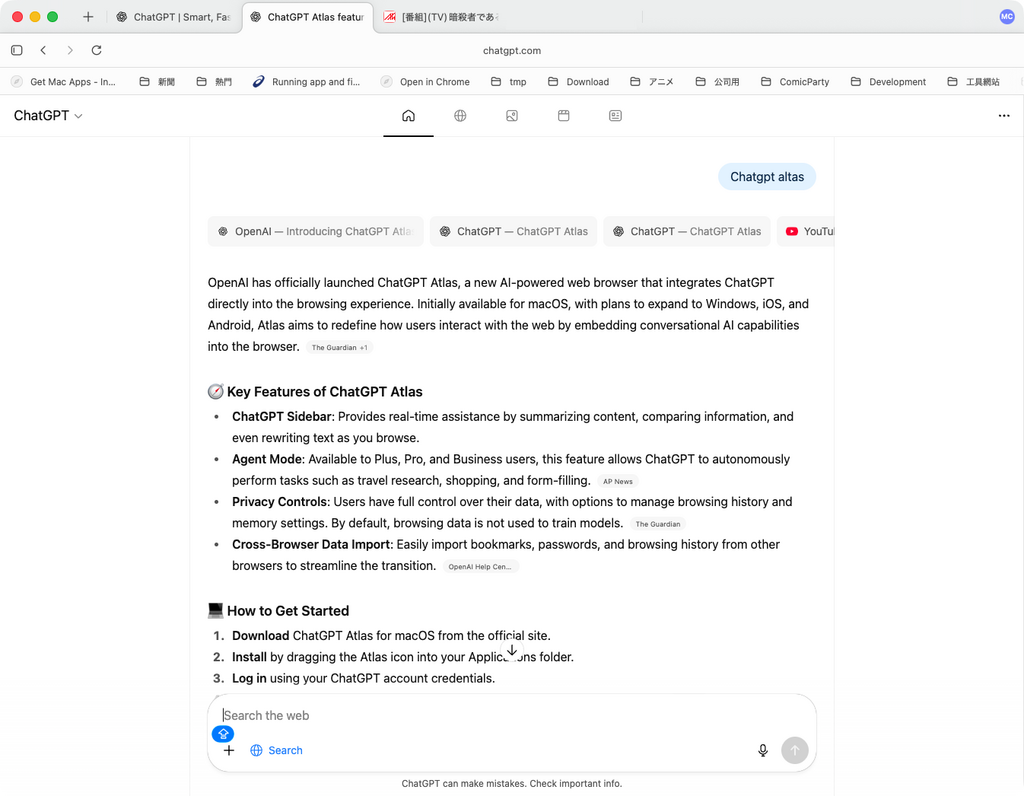Click The Guardian +1 citation chip
The height and width of the screenshot is (796, 1024).
point(339,348)
